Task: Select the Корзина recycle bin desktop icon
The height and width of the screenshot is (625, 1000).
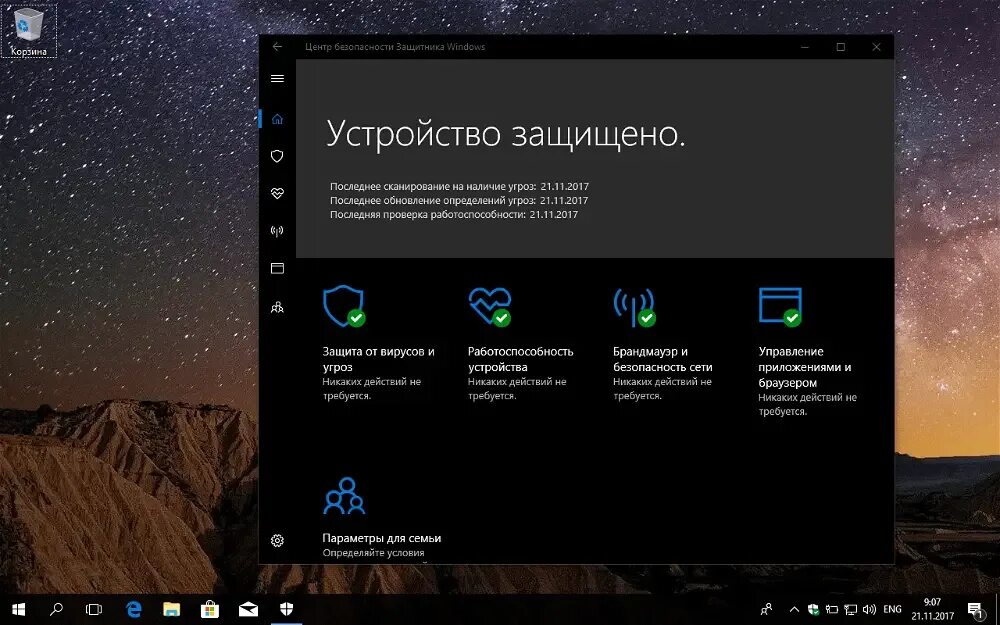Action: coord(29,31)
